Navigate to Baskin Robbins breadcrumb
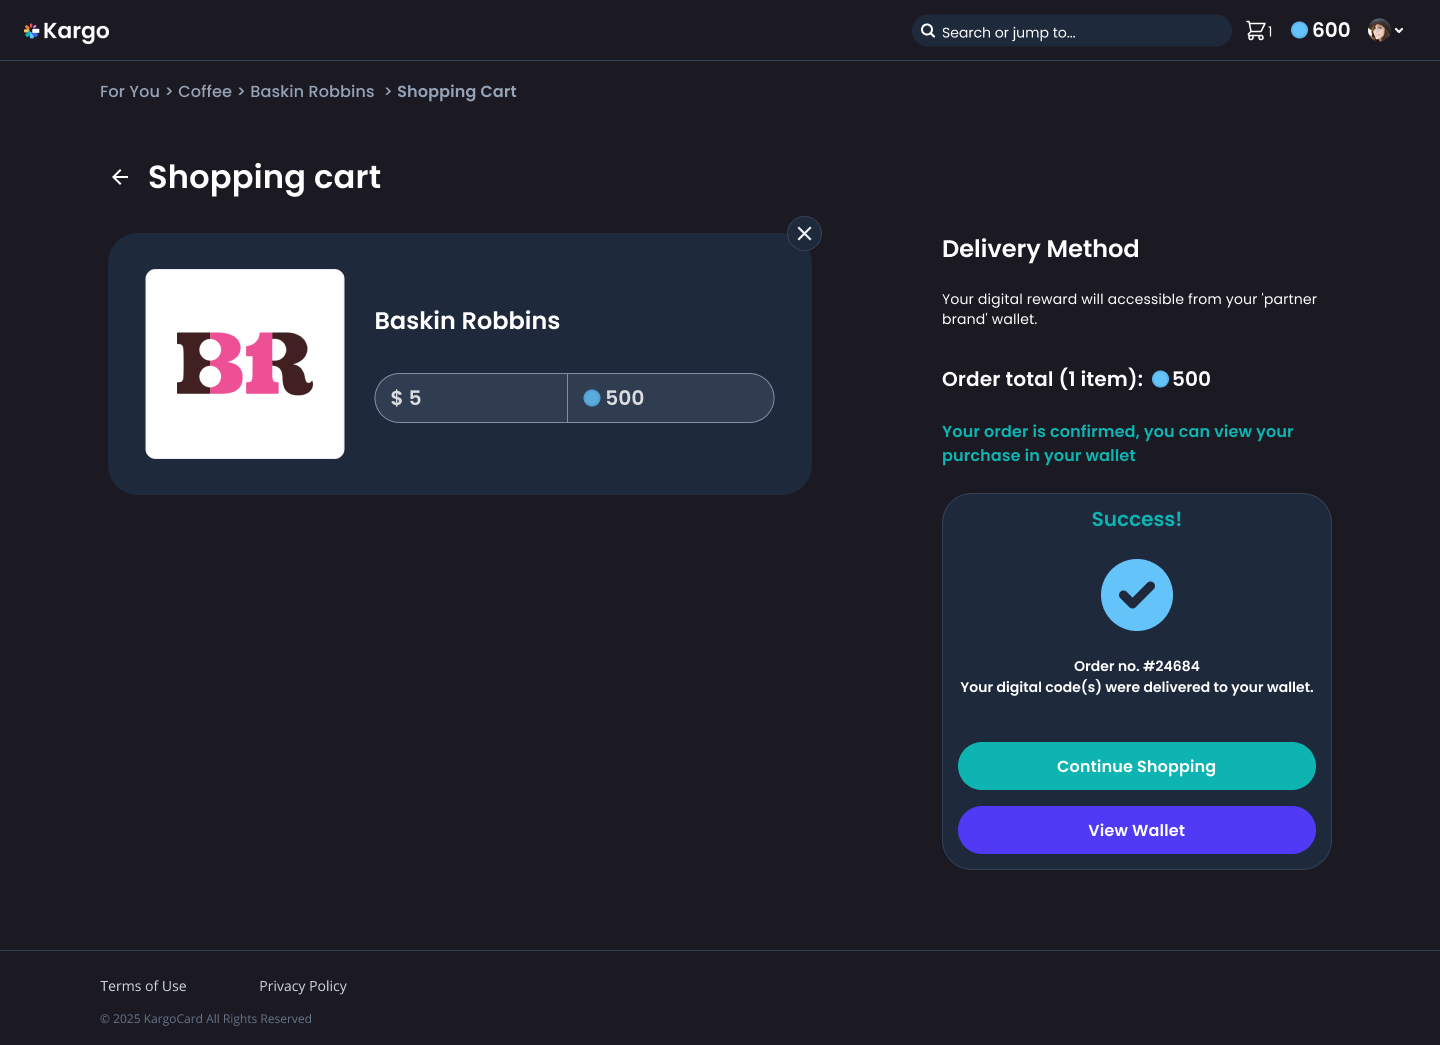The width and height of the screenshot is (1440, 1045). click(312, 91)
